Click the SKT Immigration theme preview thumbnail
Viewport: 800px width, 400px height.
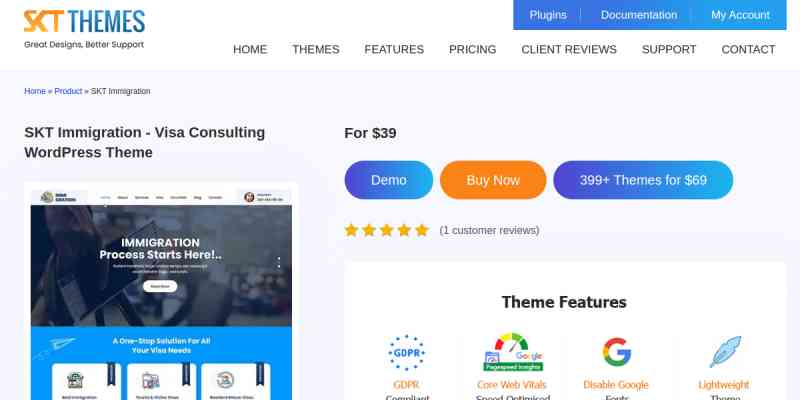click(x=161, y=291)
